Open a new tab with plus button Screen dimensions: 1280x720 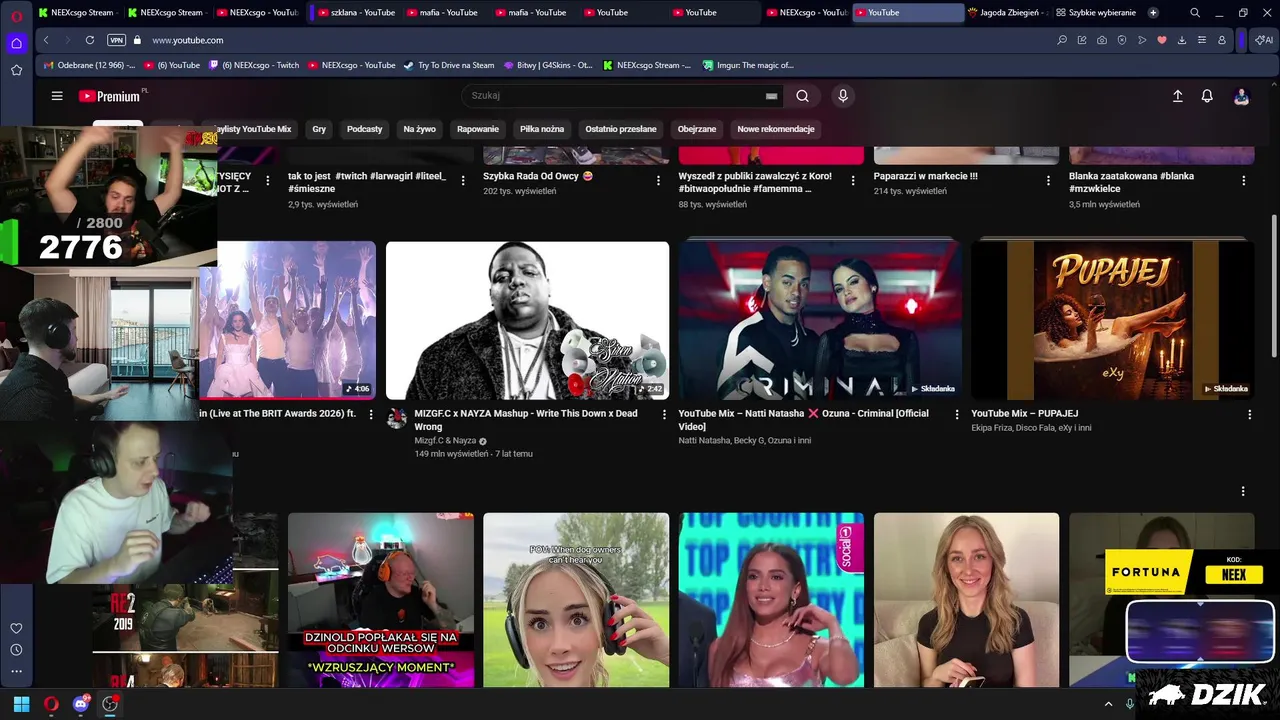tap(1153, 13)
